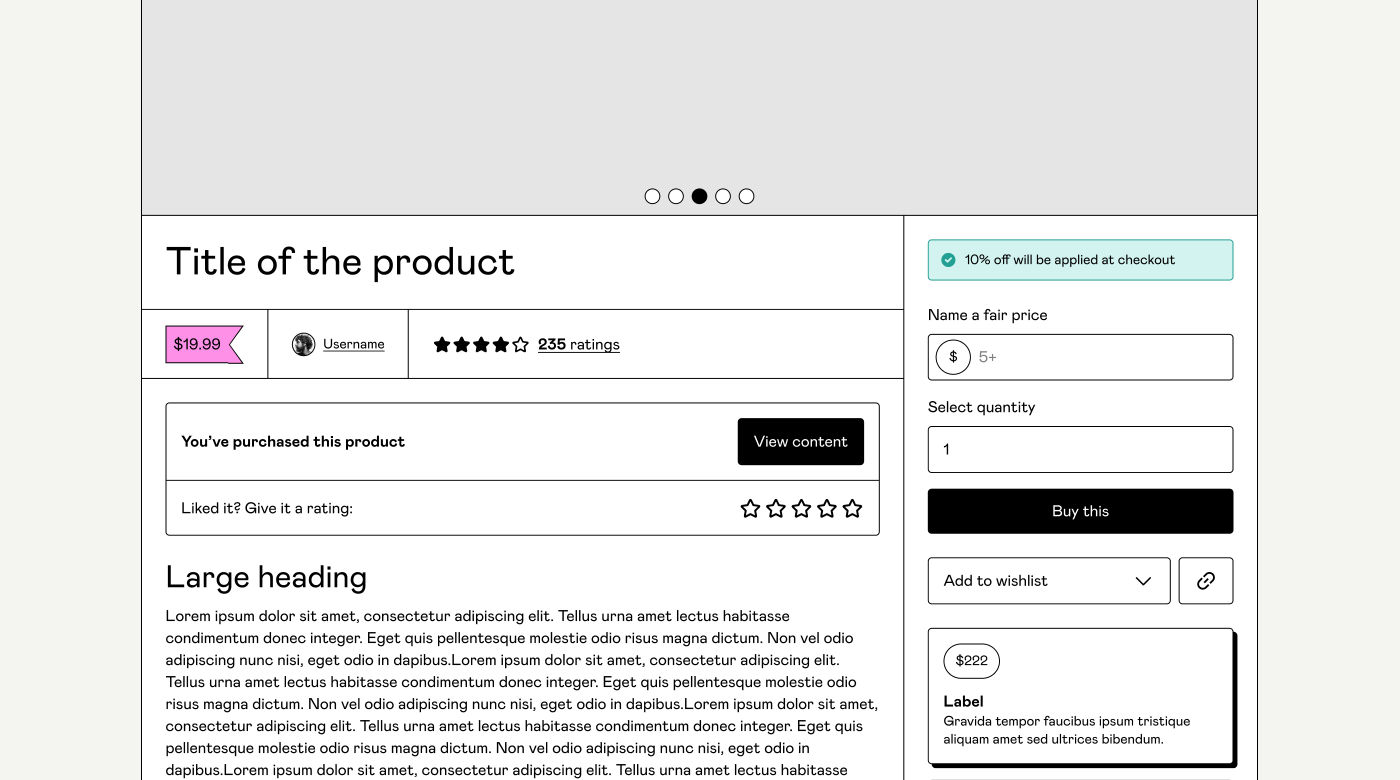
Task: Click the Username link next to the avatar
Action: 353,343
